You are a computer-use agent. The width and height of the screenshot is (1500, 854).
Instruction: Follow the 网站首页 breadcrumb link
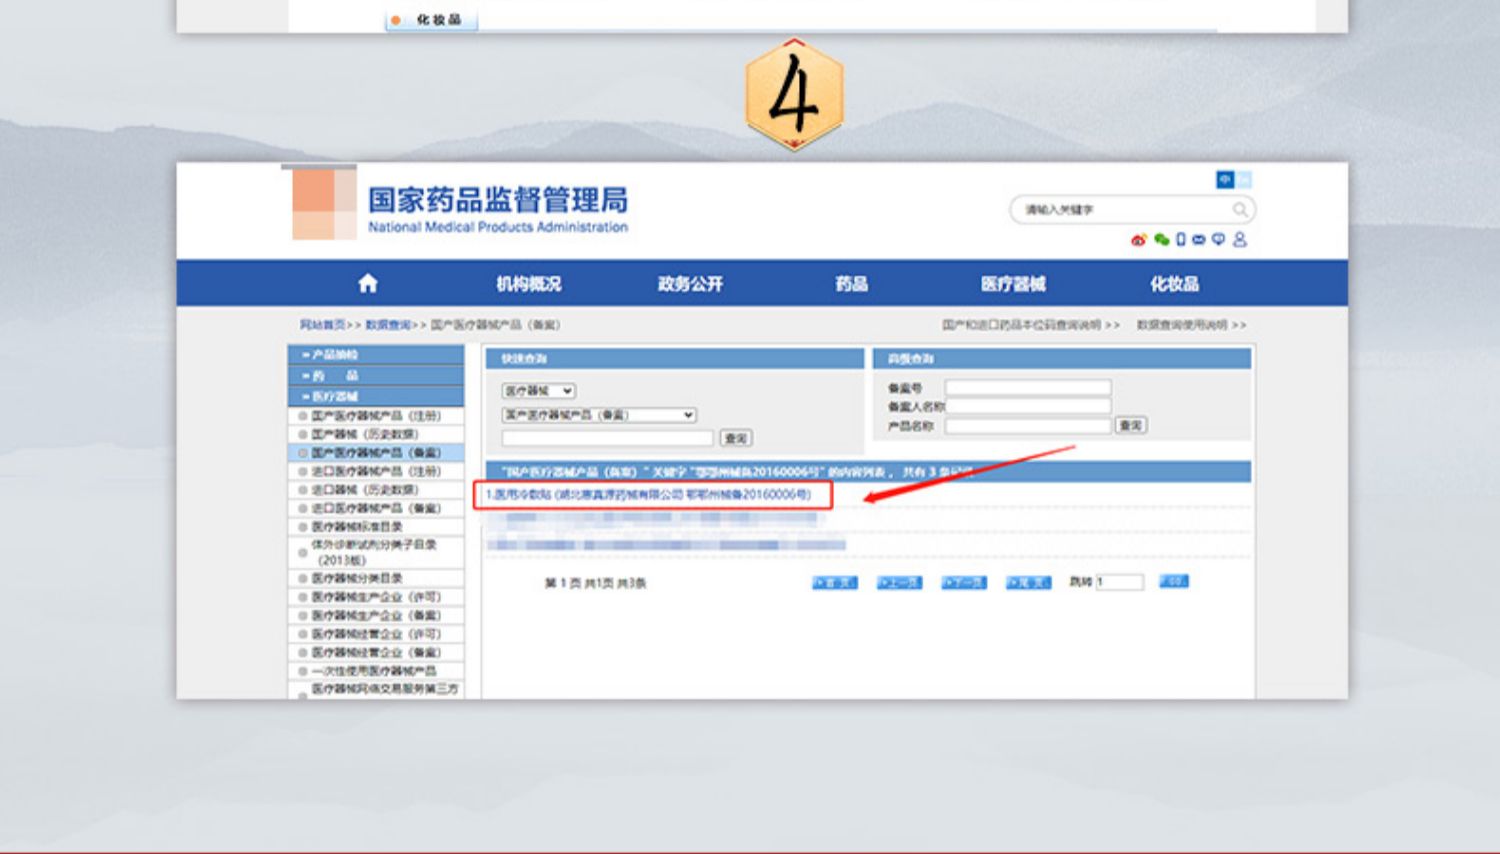coord(322,325)
